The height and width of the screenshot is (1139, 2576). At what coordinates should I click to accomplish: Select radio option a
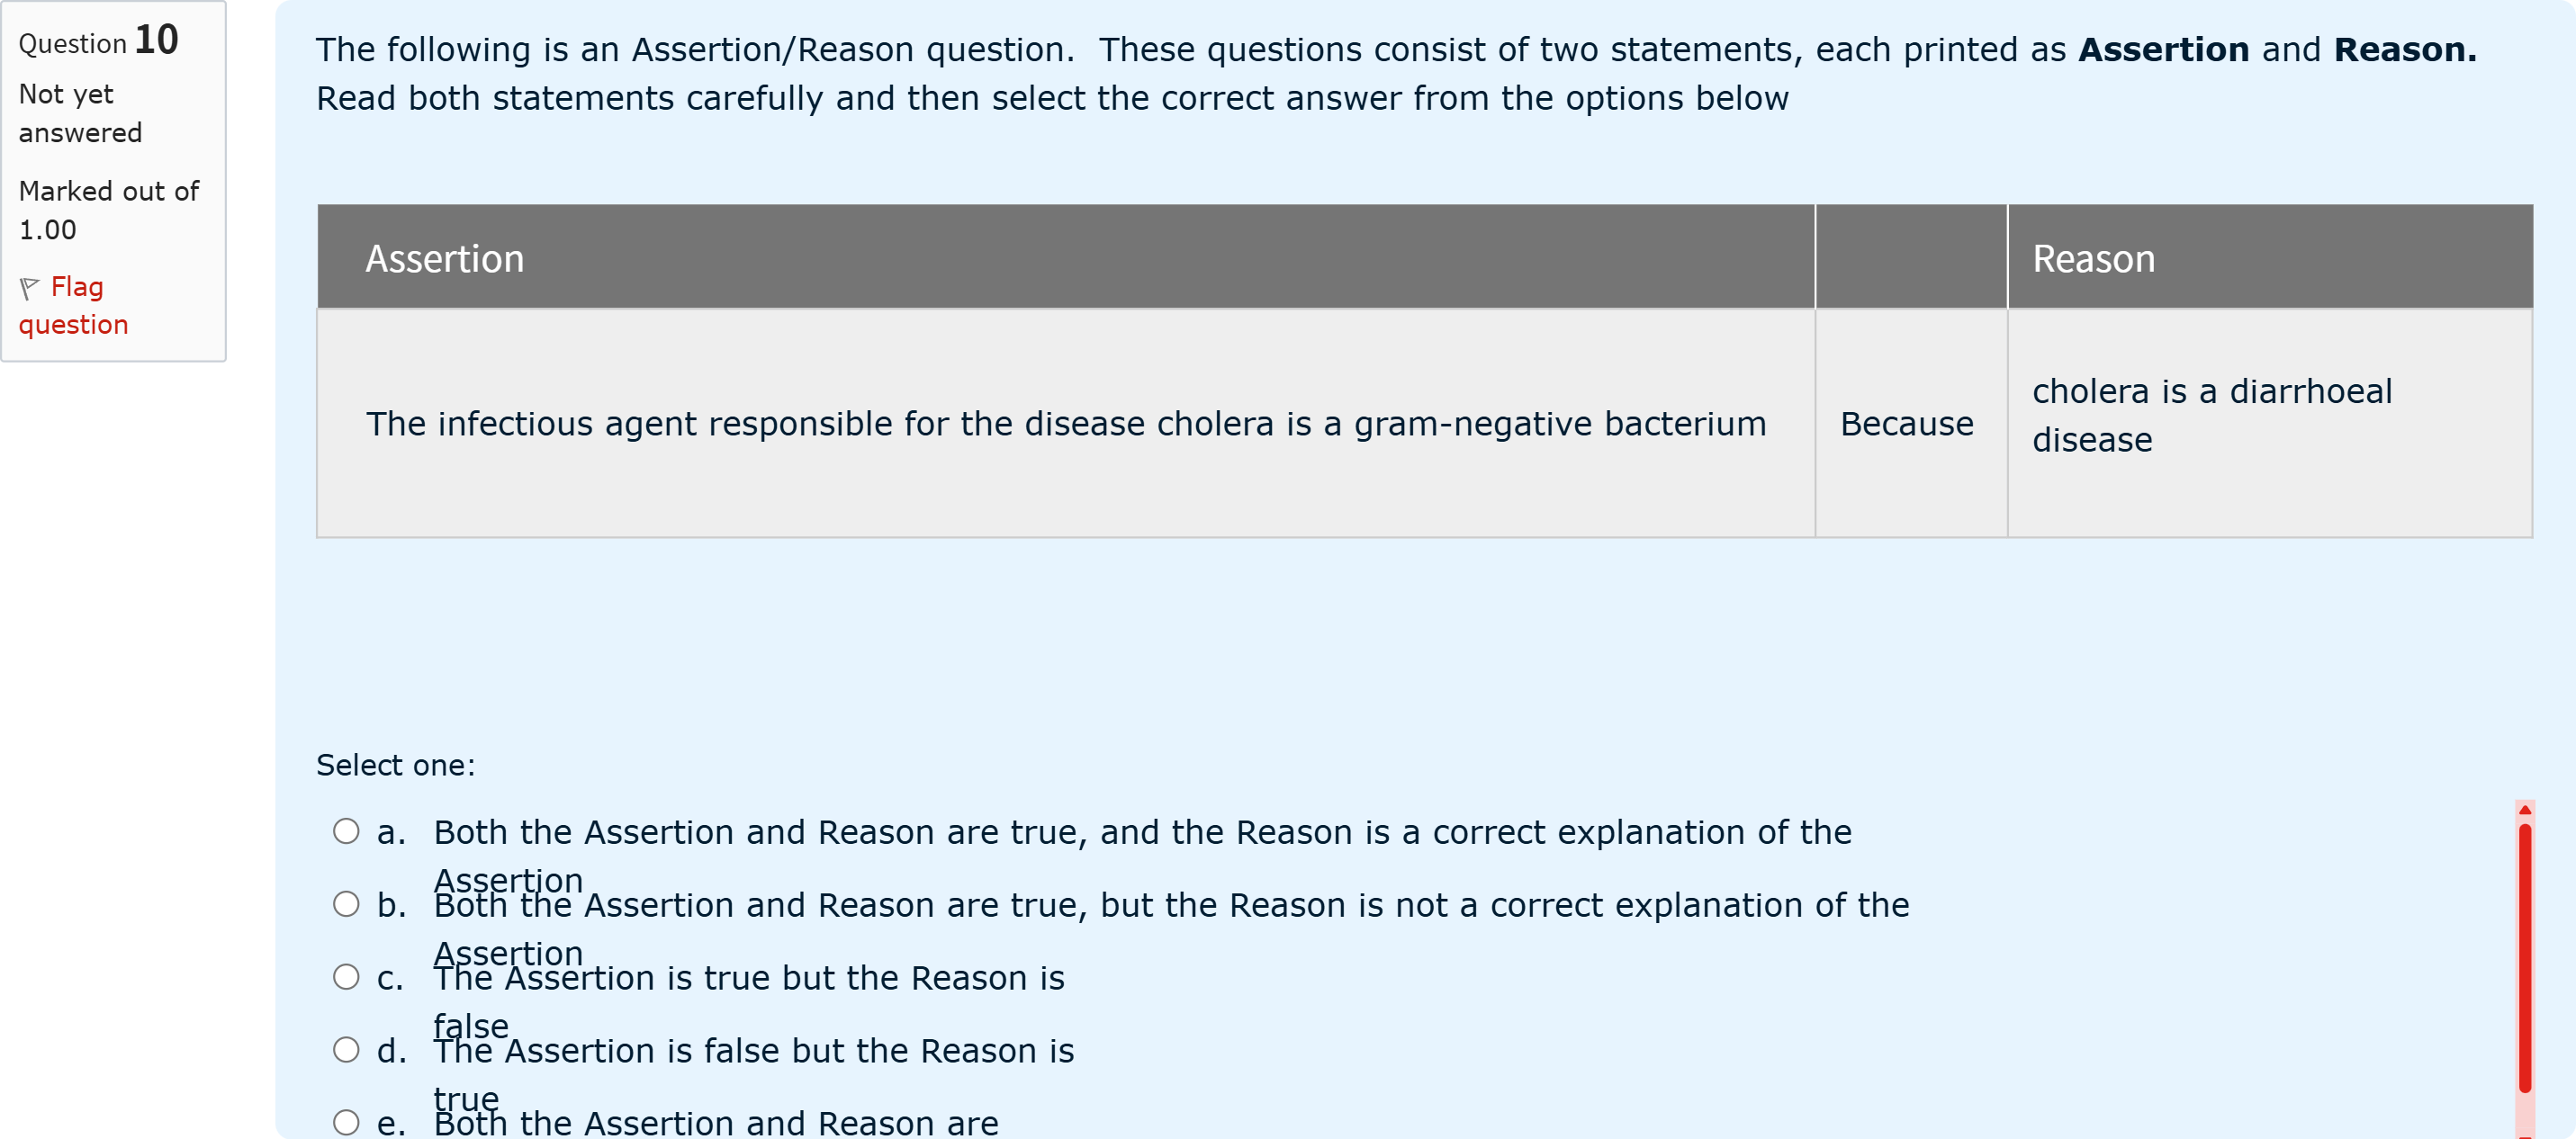click(x=346, y=831)
